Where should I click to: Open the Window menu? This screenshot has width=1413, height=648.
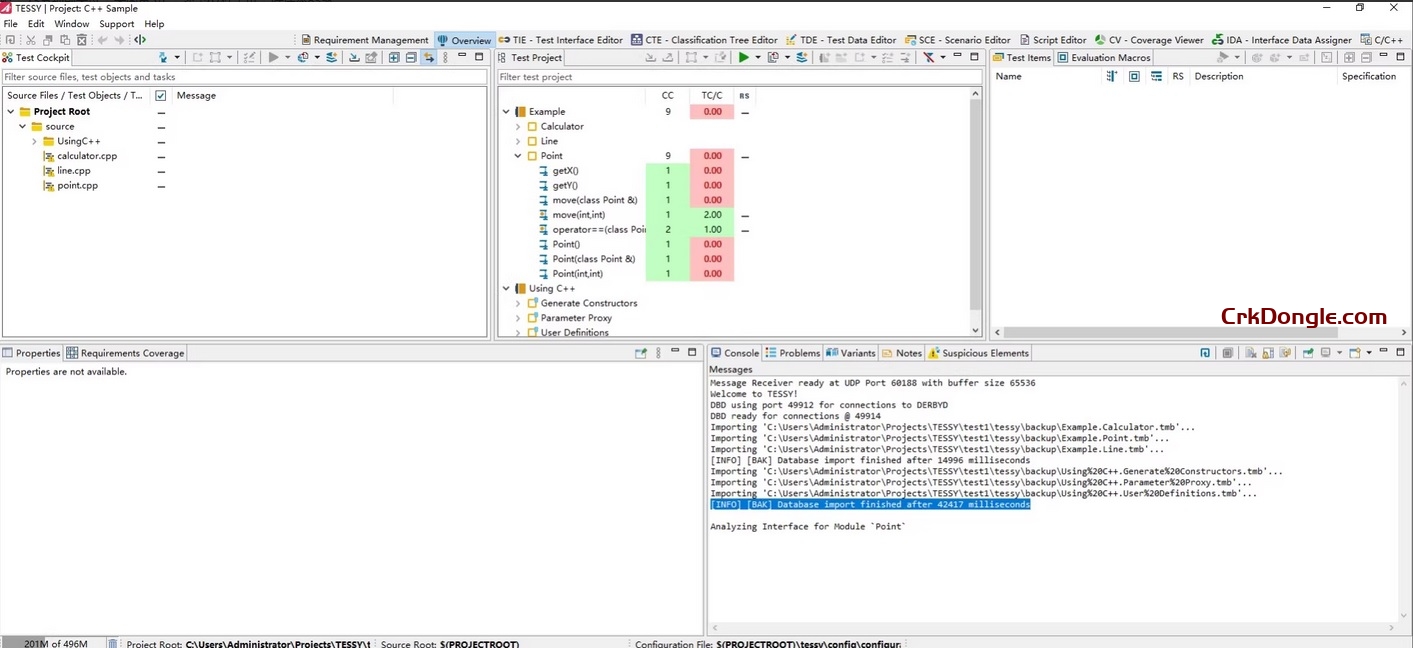71,23
